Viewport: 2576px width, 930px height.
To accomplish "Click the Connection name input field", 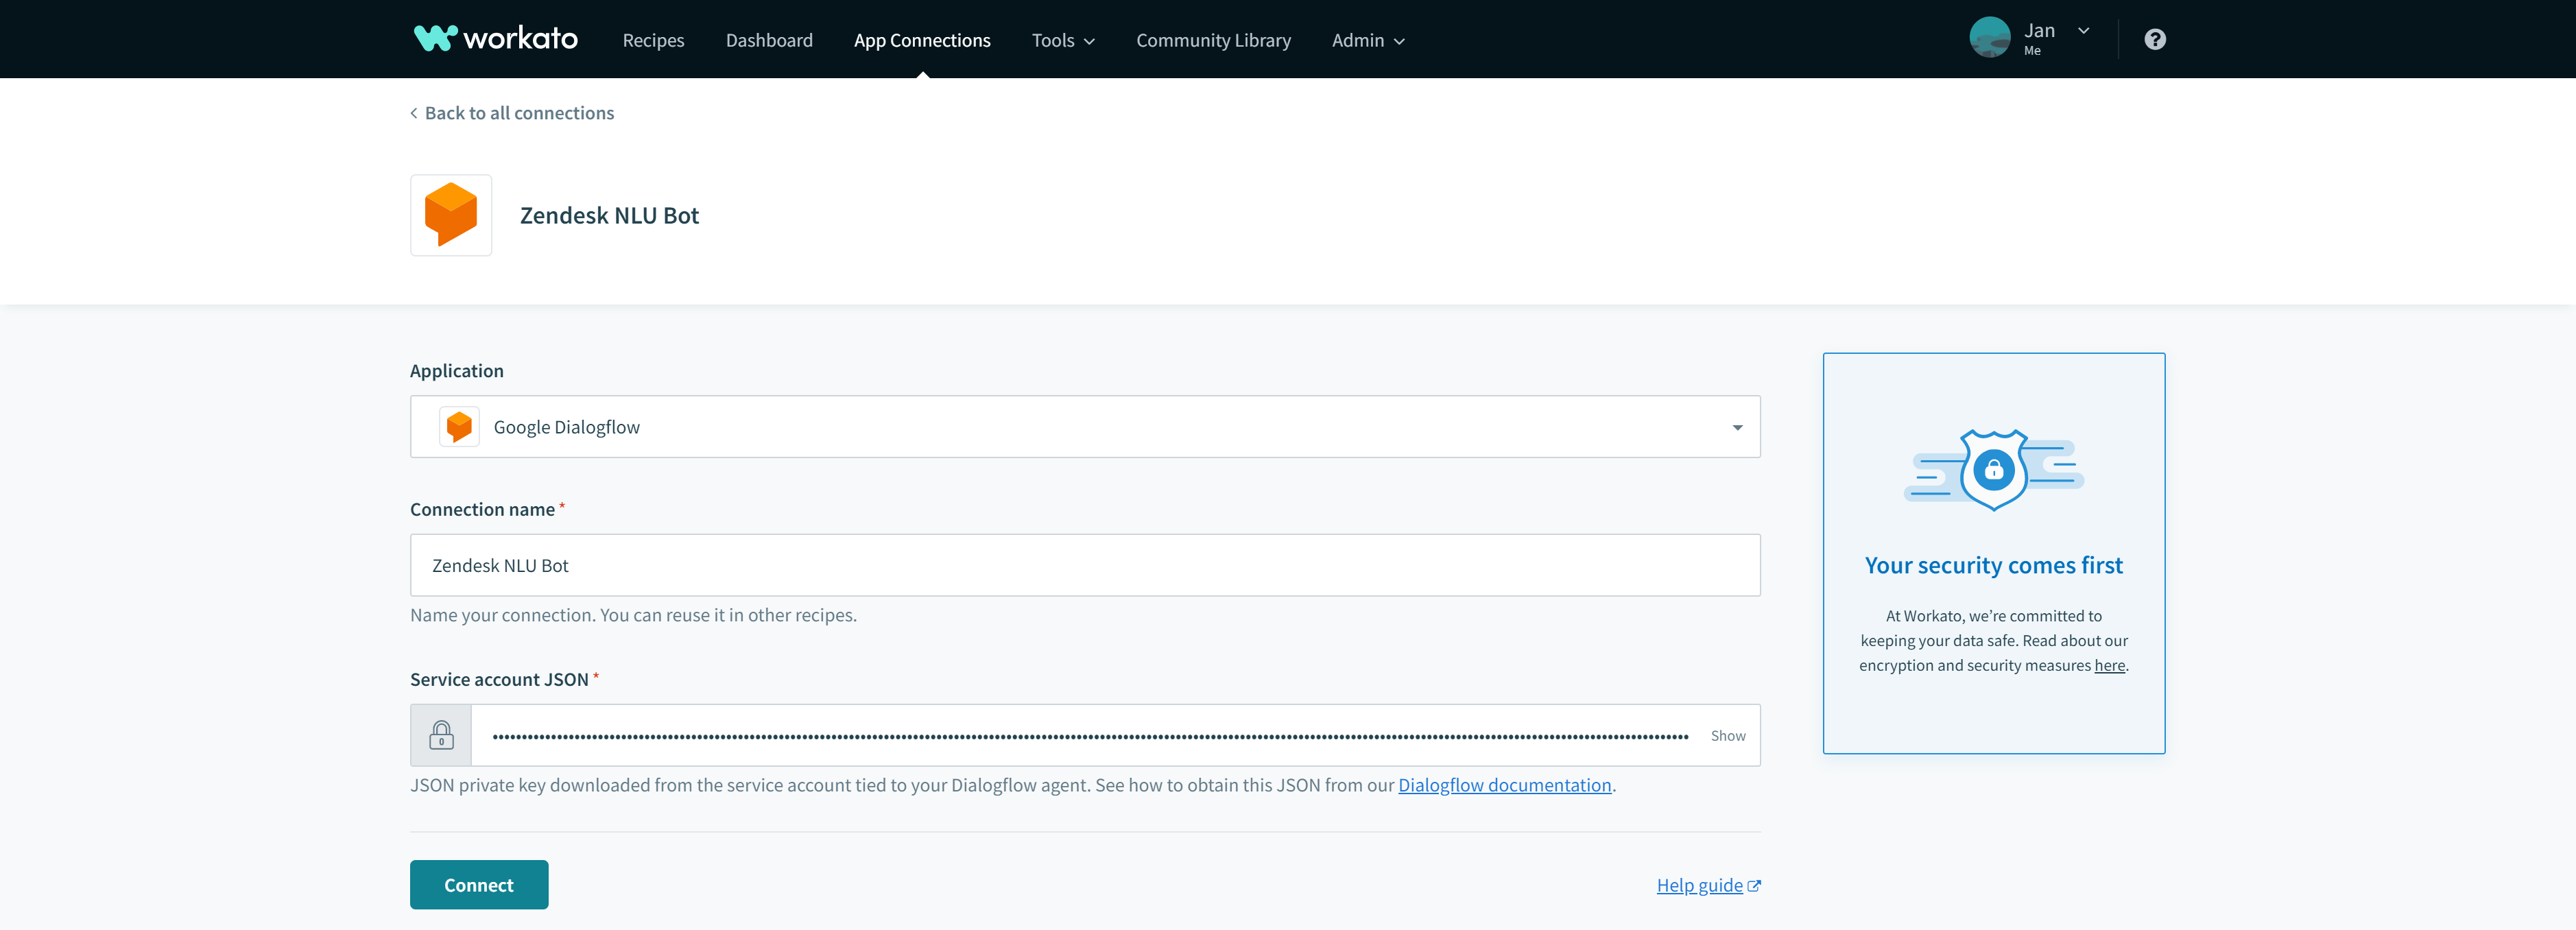I will (1084, 565).
